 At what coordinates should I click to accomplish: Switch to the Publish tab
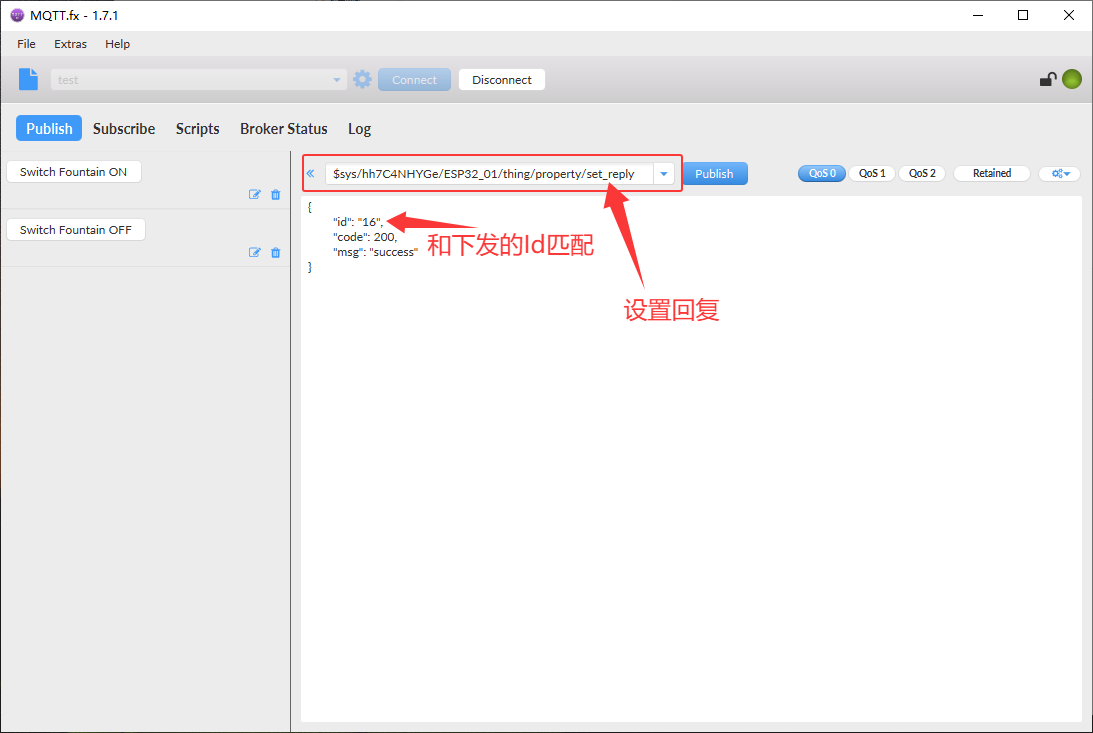49,128
